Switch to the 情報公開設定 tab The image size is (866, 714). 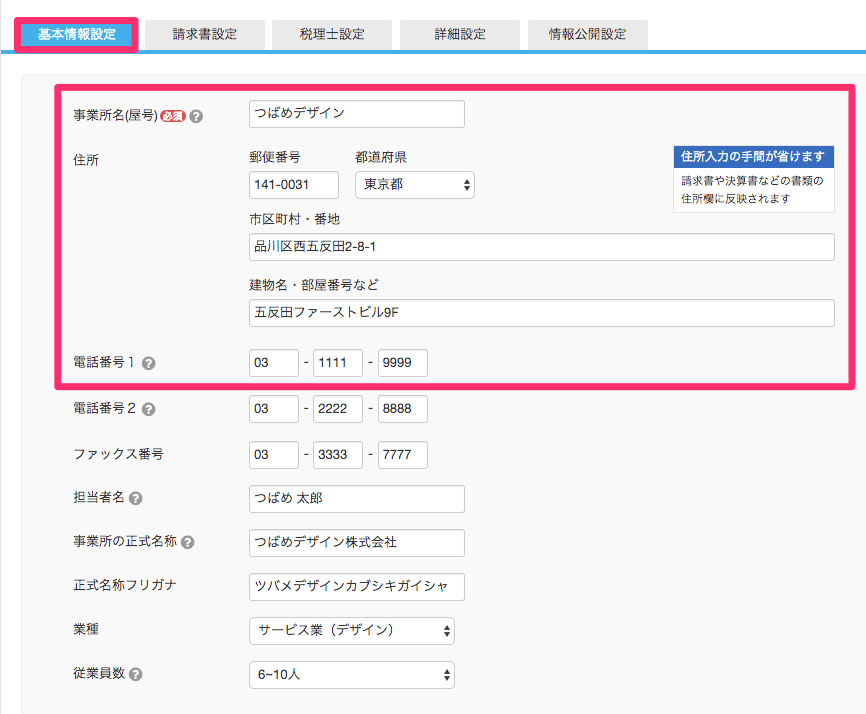tap(588, 35)
